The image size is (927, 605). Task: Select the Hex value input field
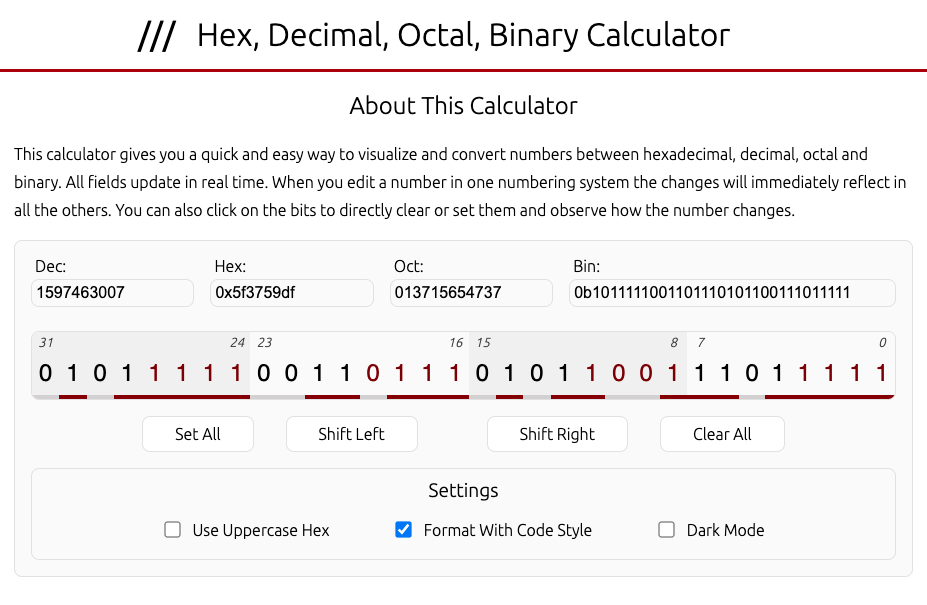pos(291,293)
